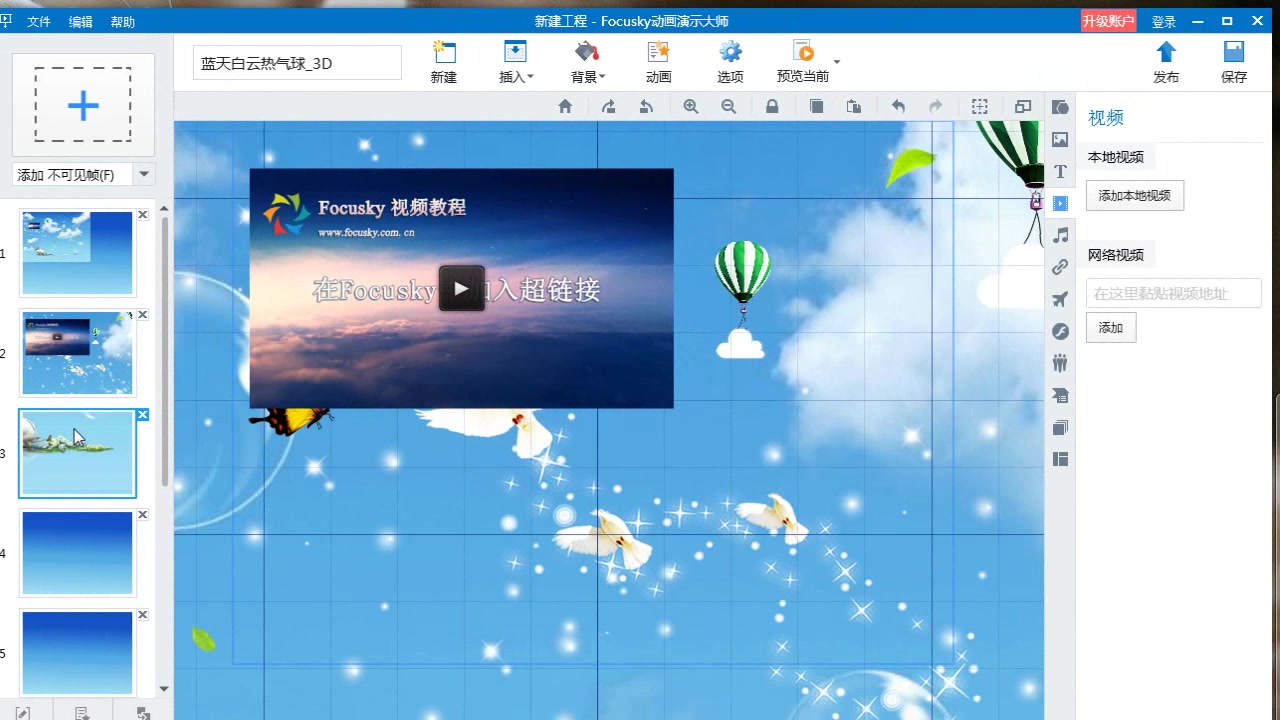Image resolution: width=1280 pixels, height=720 pixels.
Task: Open the music insert tool
Action: pyautogui.click(x=1061, y=235)
